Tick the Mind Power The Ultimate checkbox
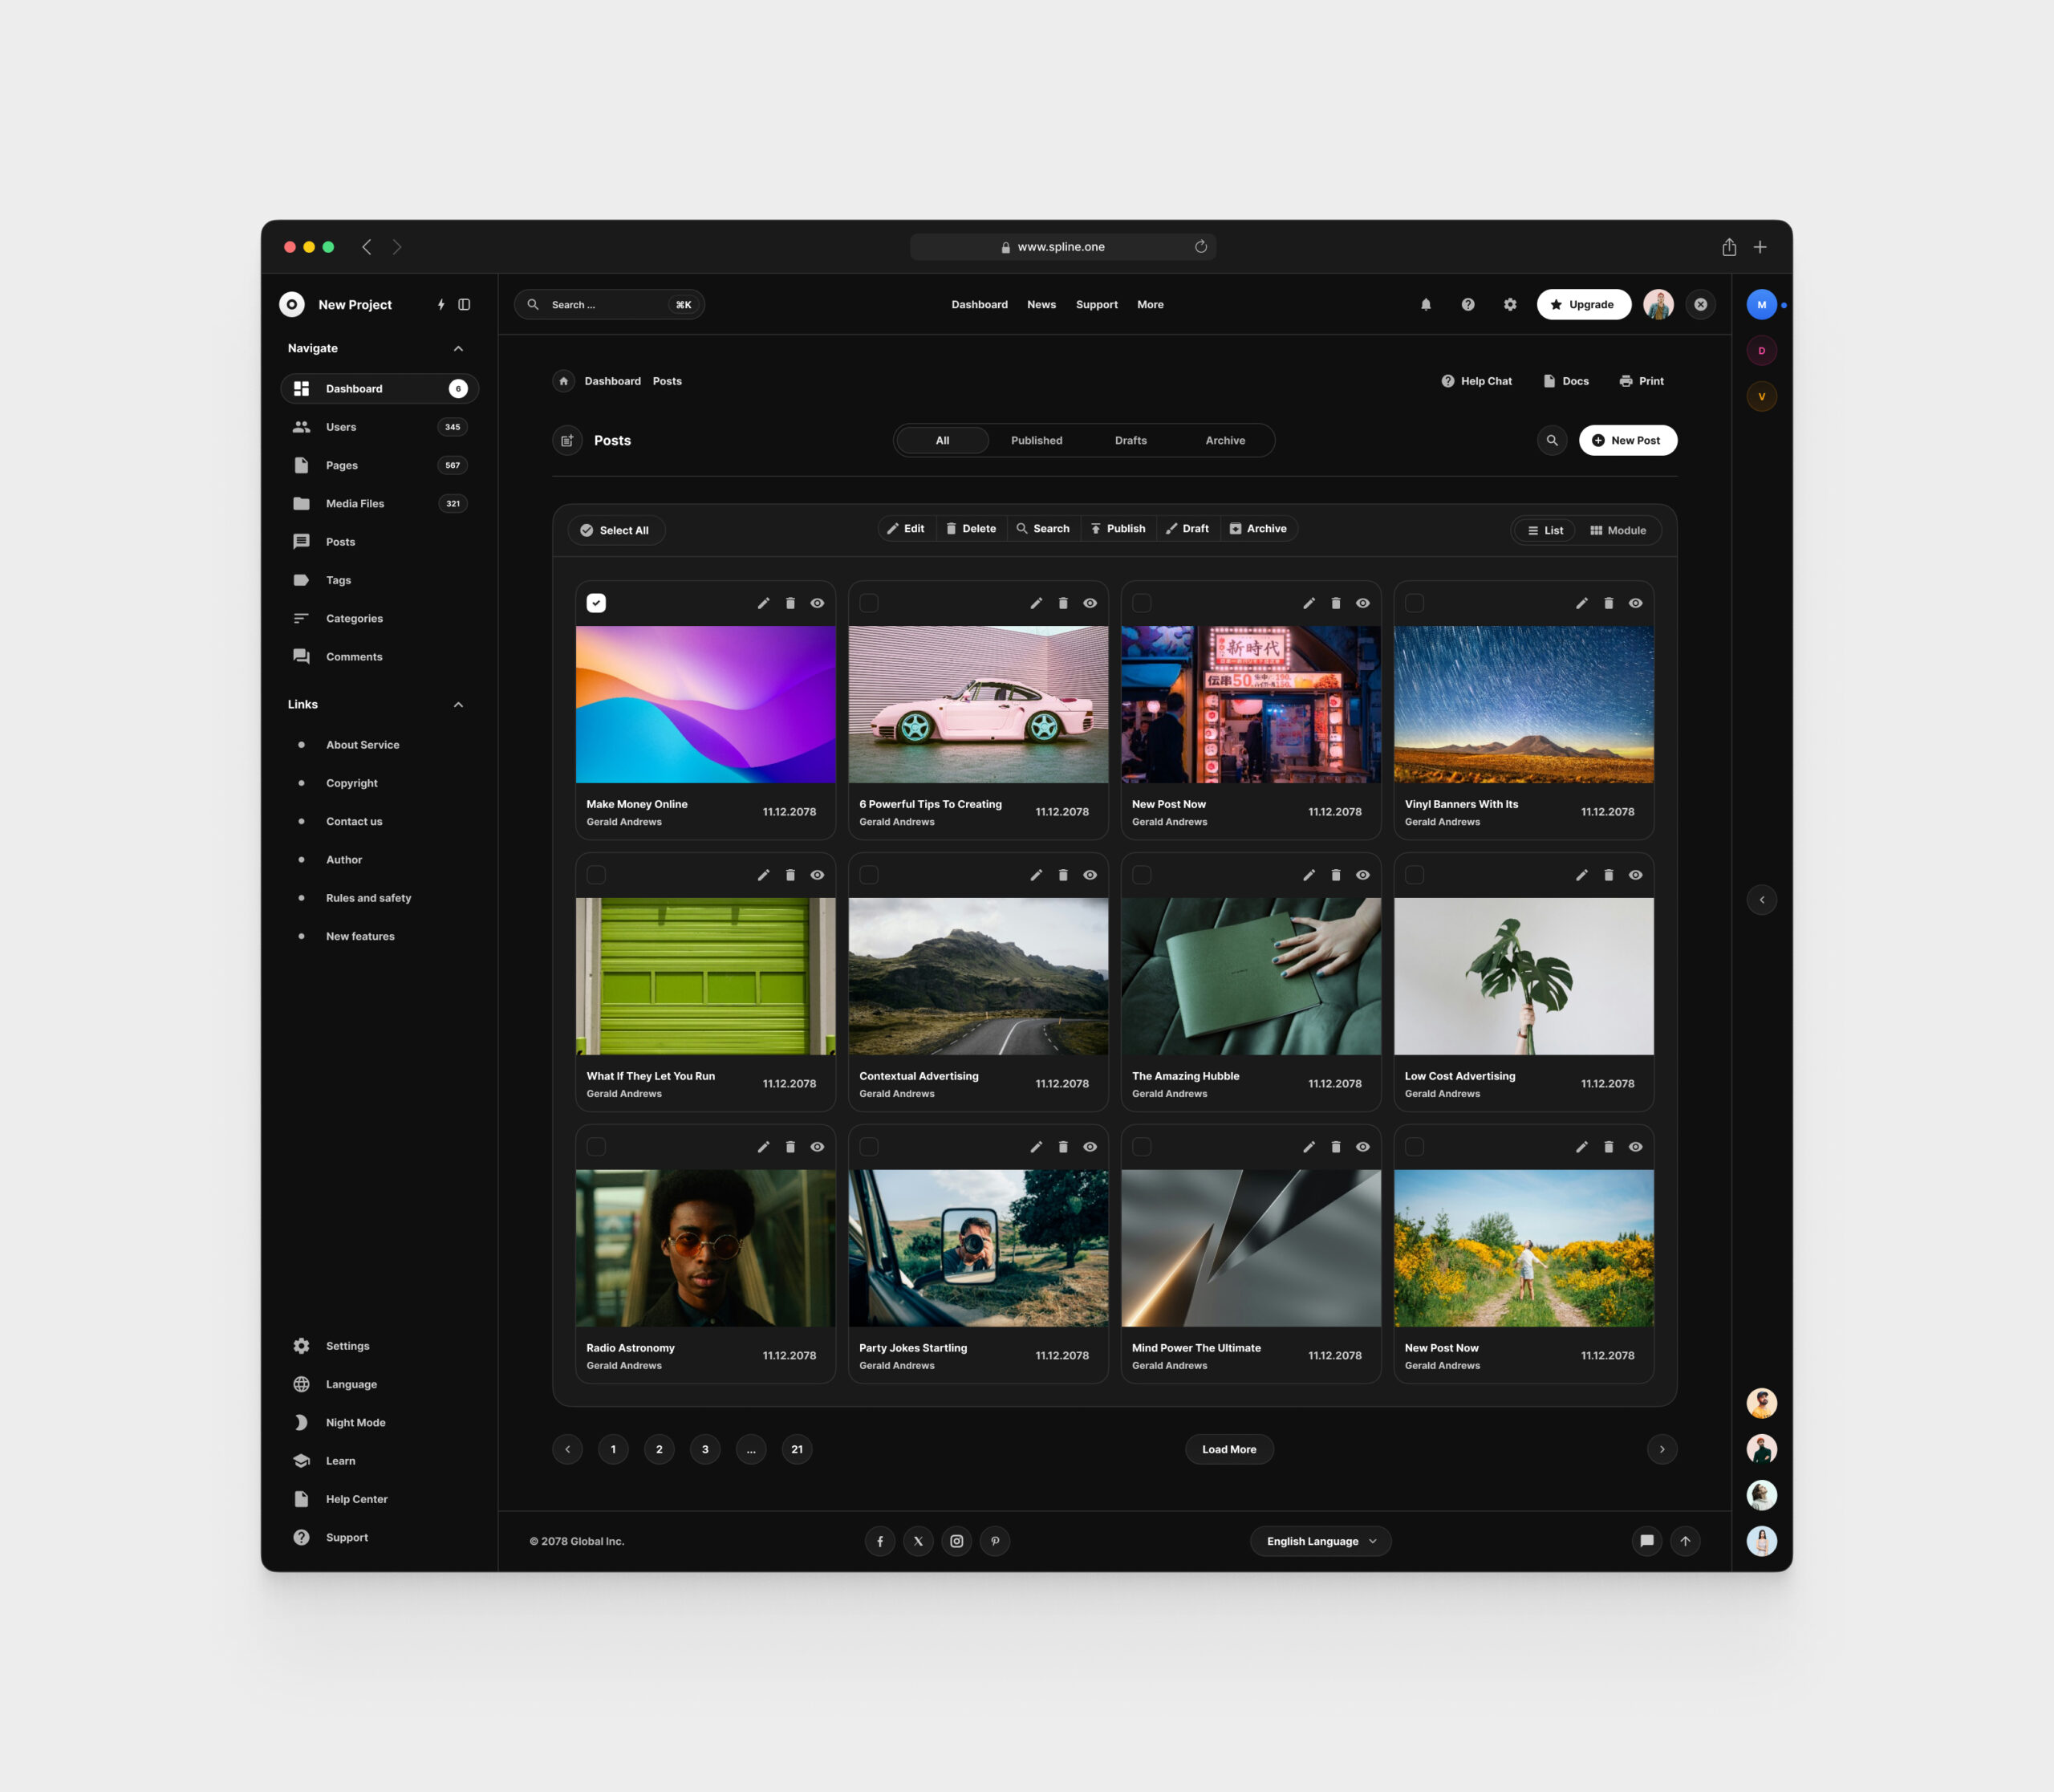The image size is (2054, 1792). click(x=1141, y=1147)
